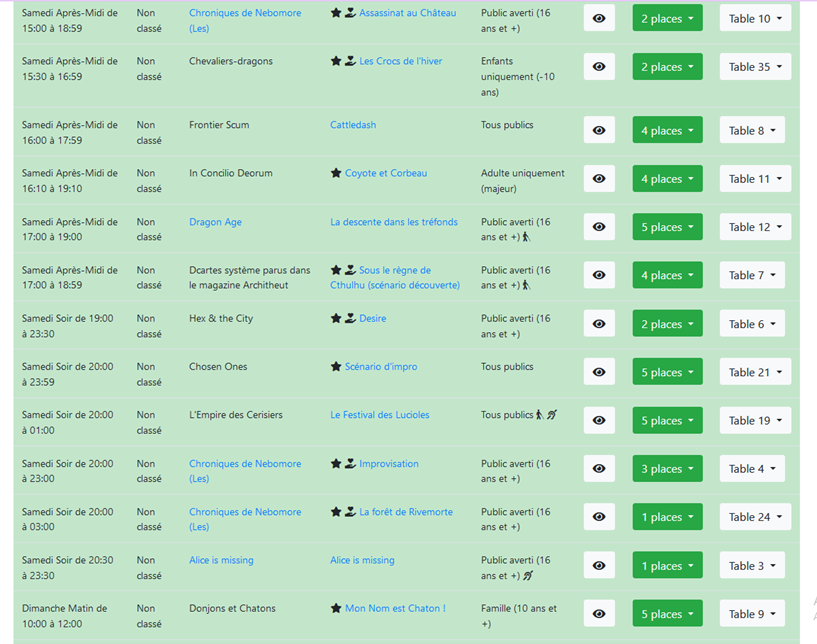
Task: Click the game master icon before Les Crocs de l'hiver
Action: click(350, 61)
